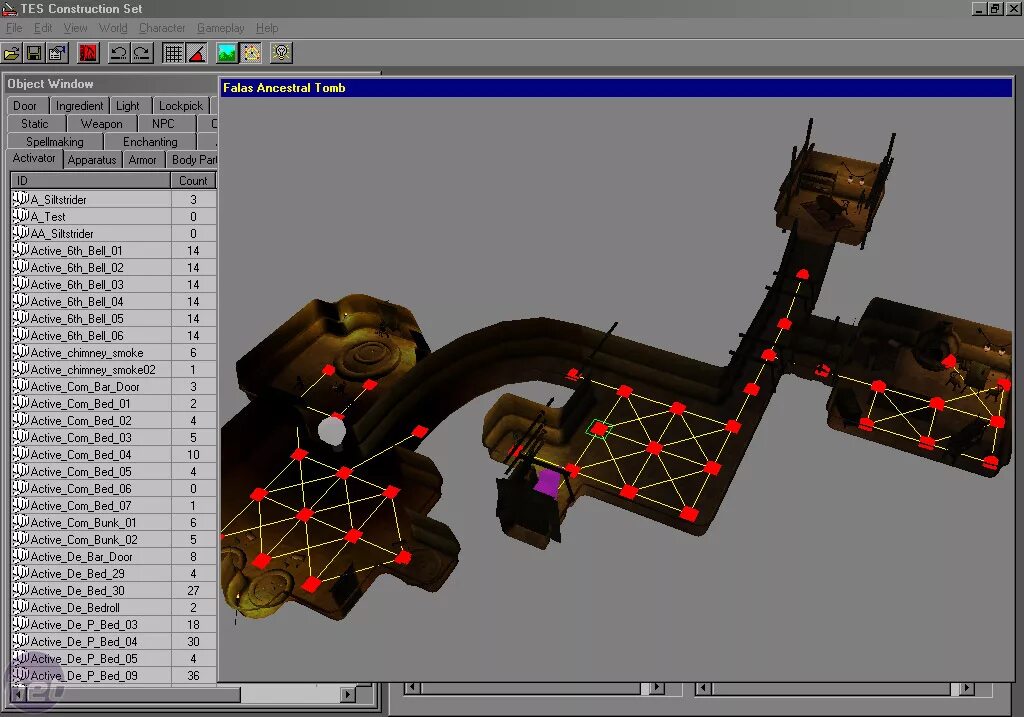This screenshot has height=717, width=1024.
Task: Select the Active_Com_Bed_07 activator icon
Action: point(21,504)
